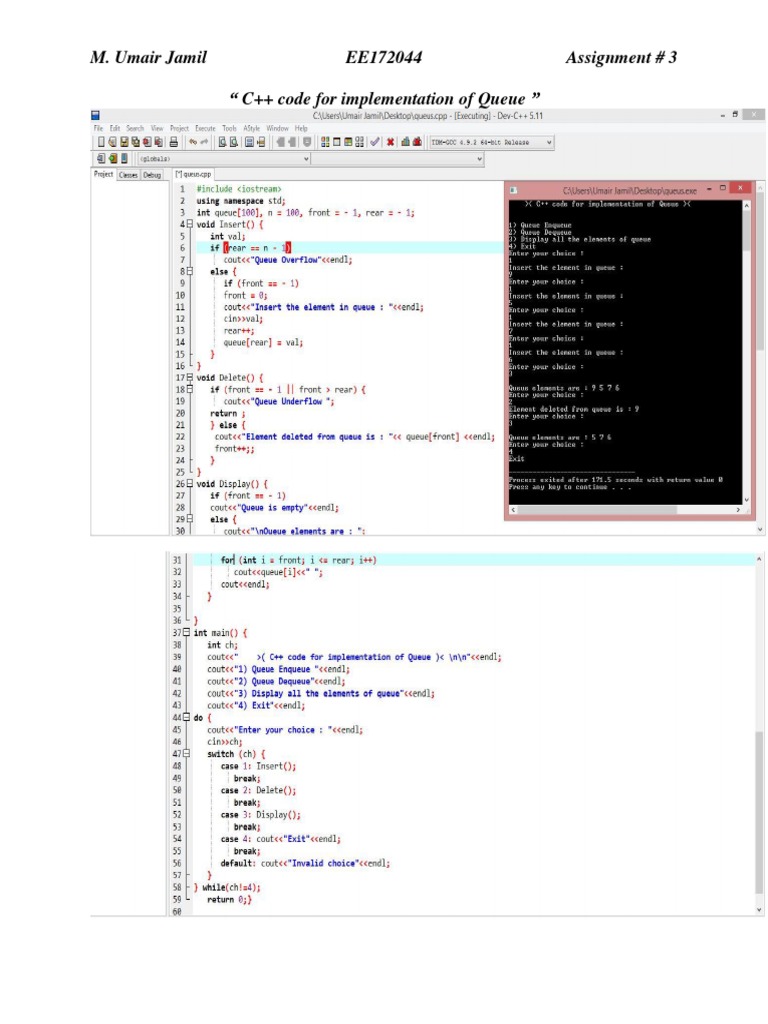Viewport: 768px width, 1024px height.
Task: Open the empty function list dropdown
Action: click(397, 159)
